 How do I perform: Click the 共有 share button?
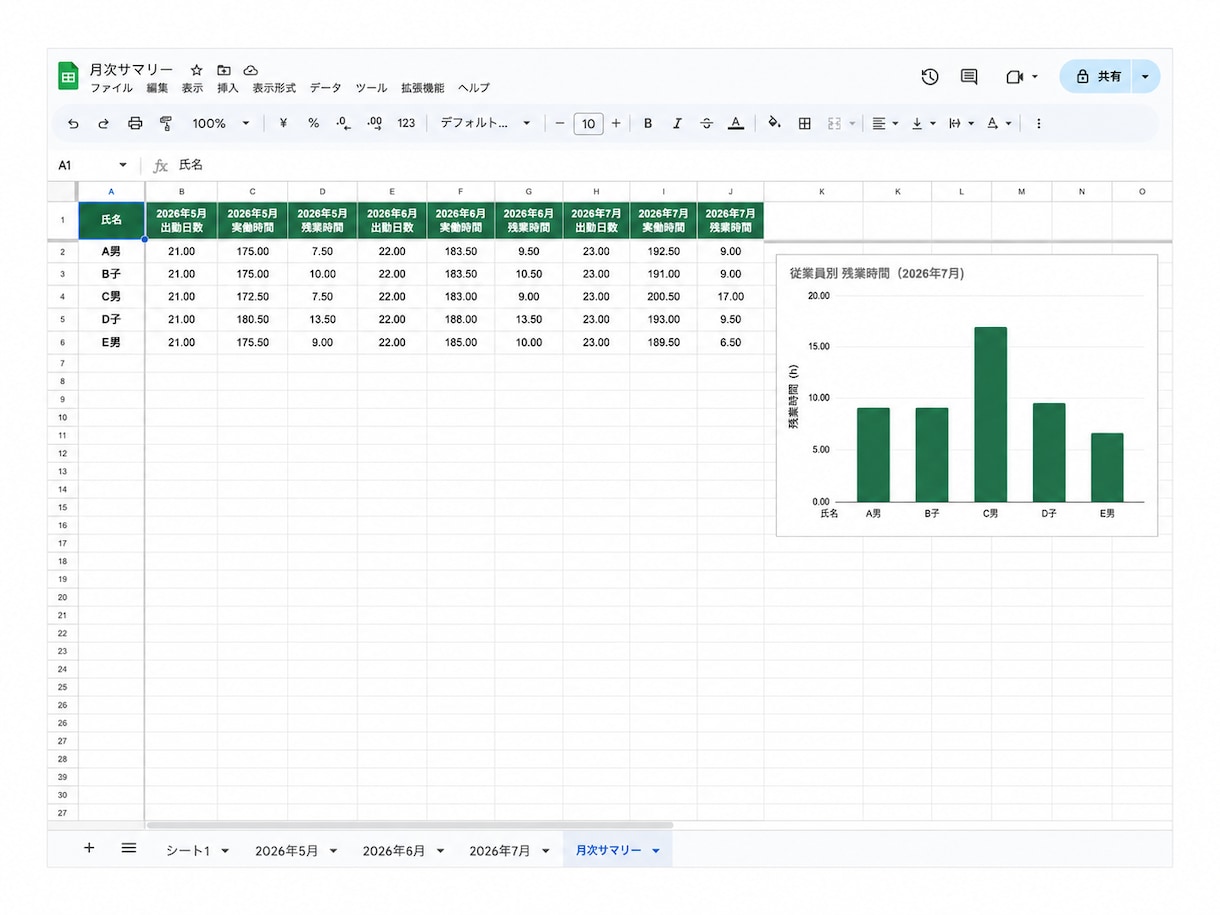[1097, 77]
